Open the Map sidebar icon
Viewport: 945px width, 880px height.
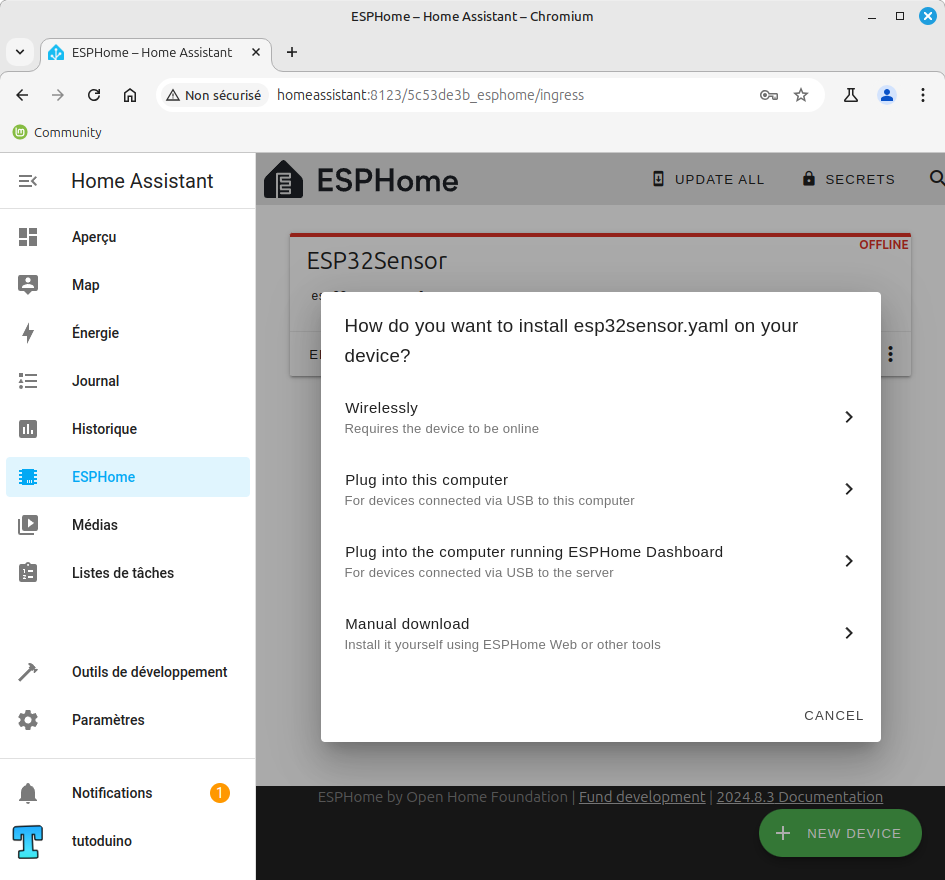[28, 284]
